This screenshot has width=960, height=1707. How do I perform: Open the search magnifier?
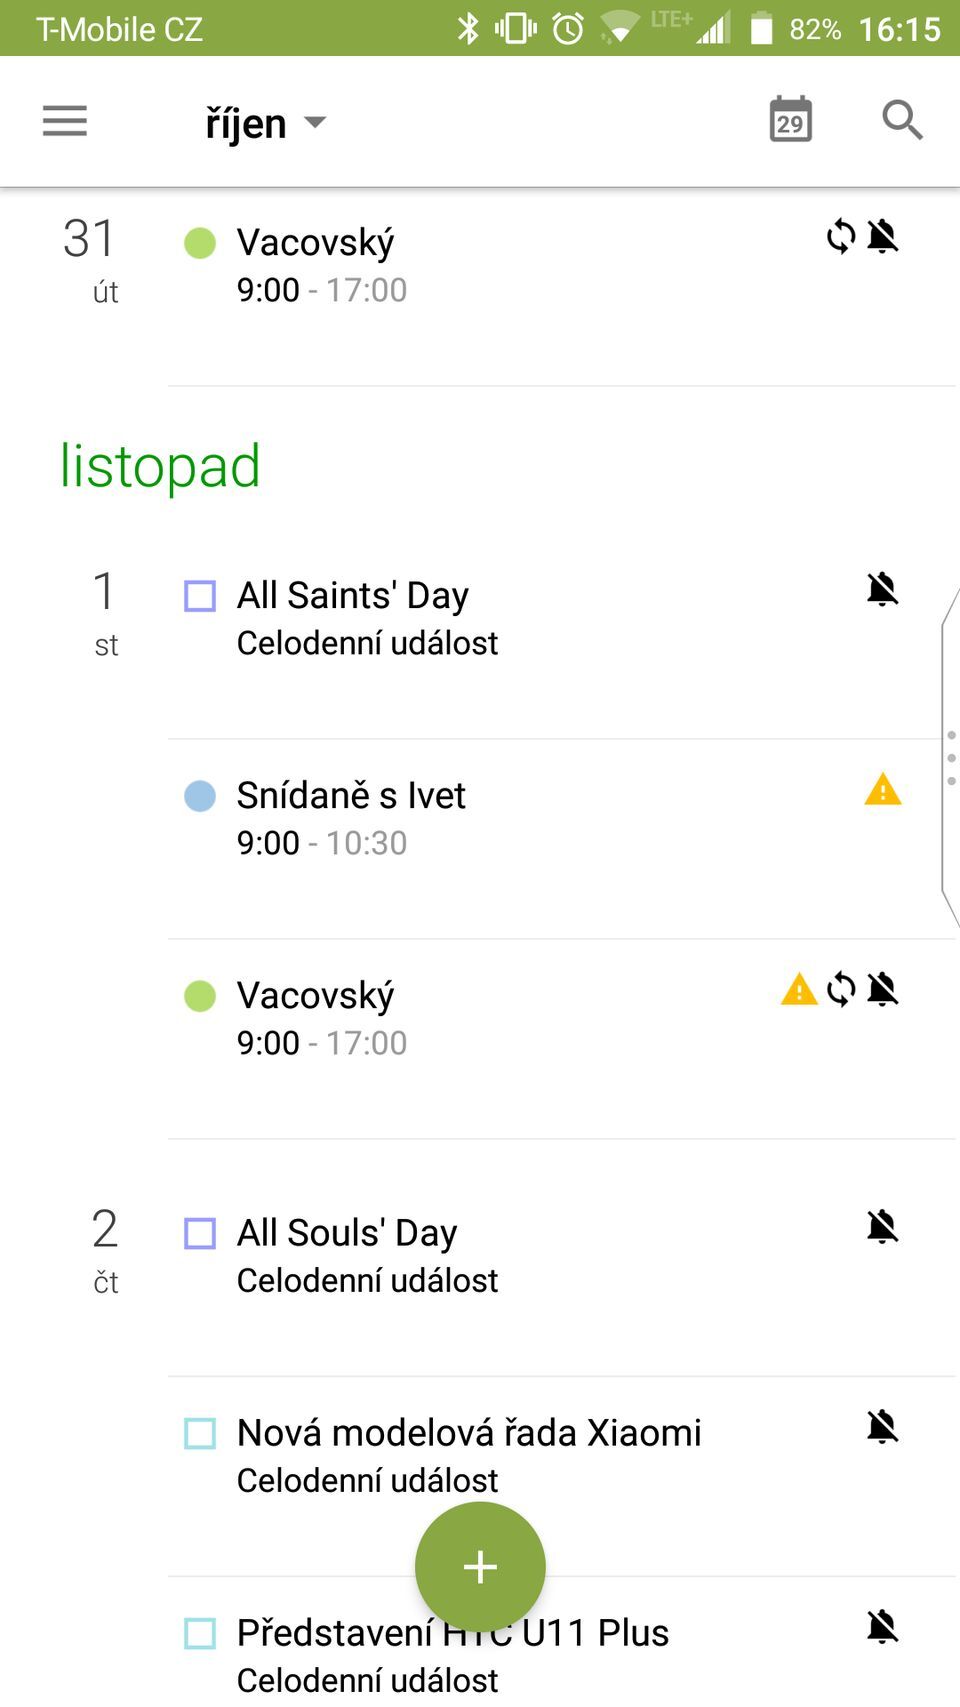[x=902, y=121]
